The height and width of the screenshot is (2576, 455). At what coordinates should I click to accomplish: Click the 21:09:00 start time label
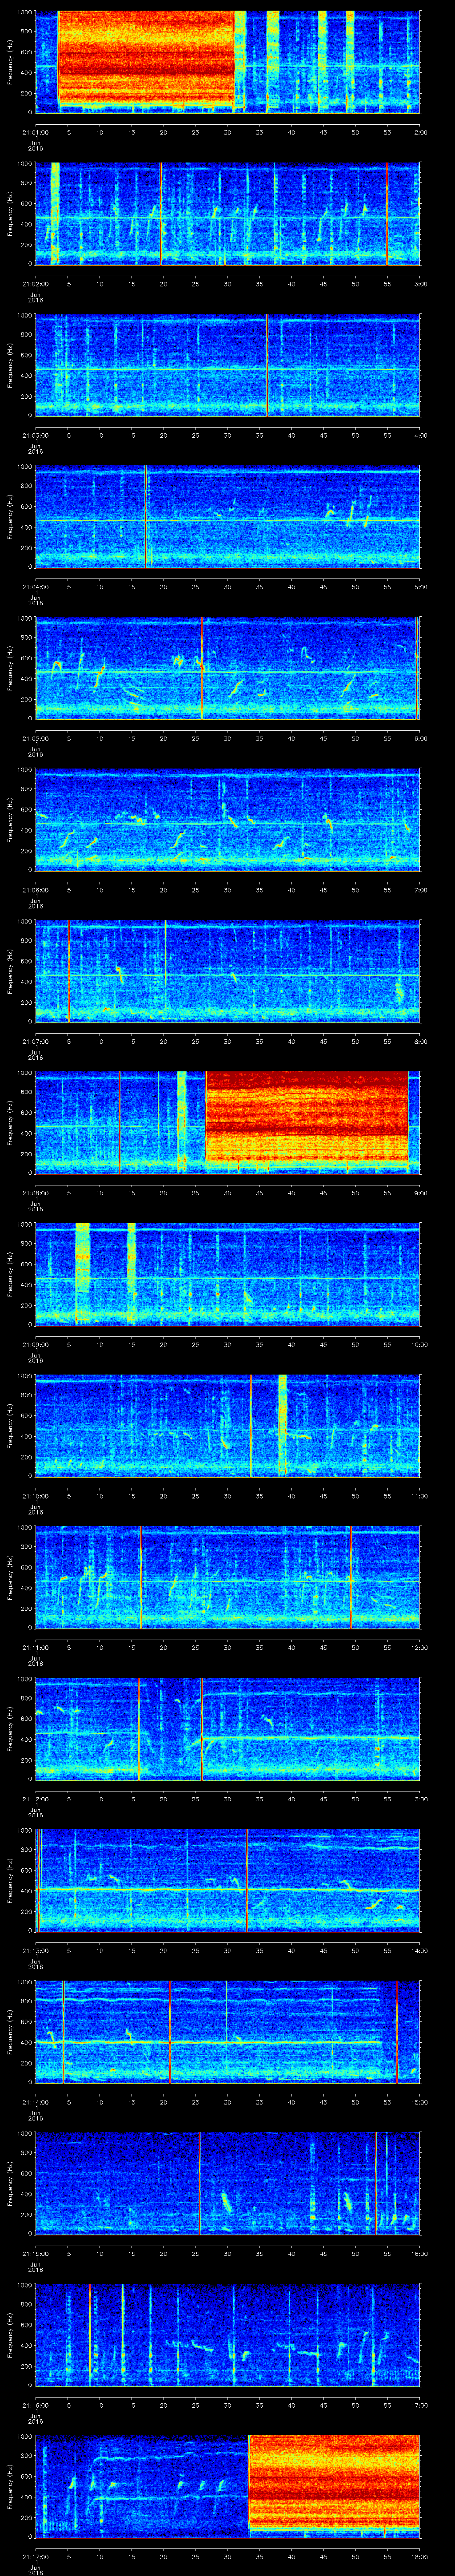[35, 1345]
